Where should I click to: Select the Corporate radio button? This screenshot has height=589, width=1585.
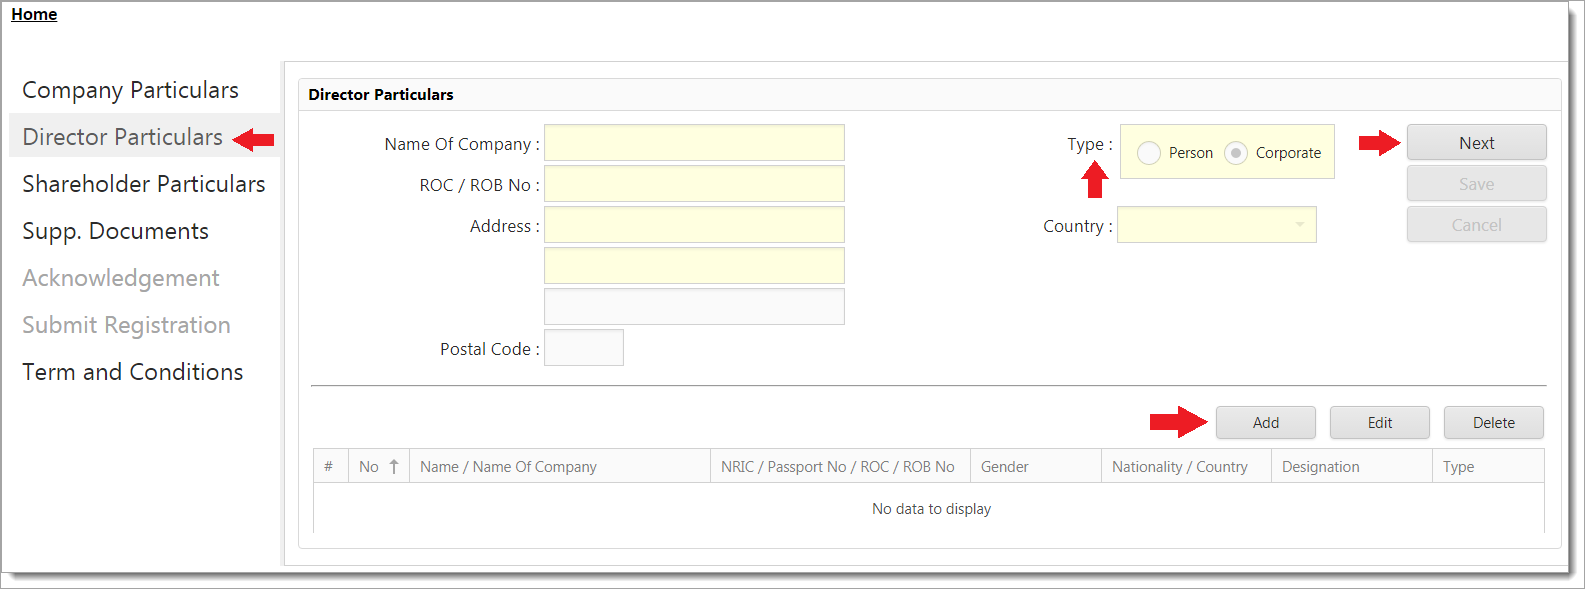coord(1236,153)
